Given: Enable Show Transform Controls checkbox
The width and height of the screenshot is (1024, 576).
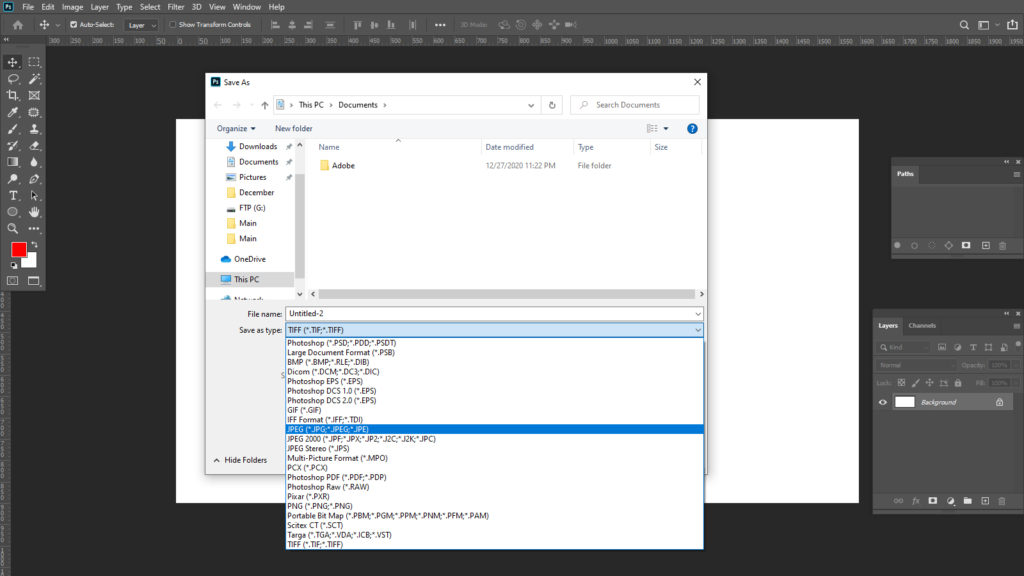Looking at the screenshot, I should click(x=172, y=25).
